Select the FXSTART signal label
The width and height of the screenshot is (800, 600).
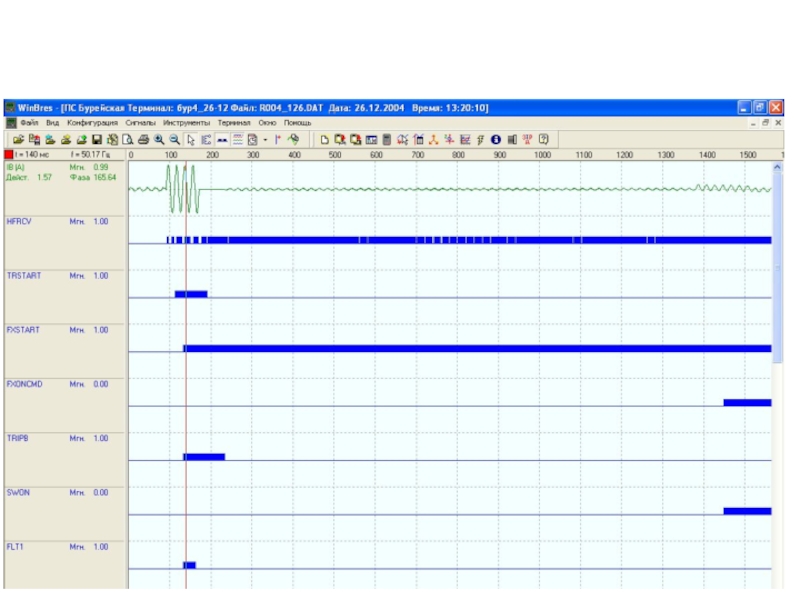(x=23, y=331)
